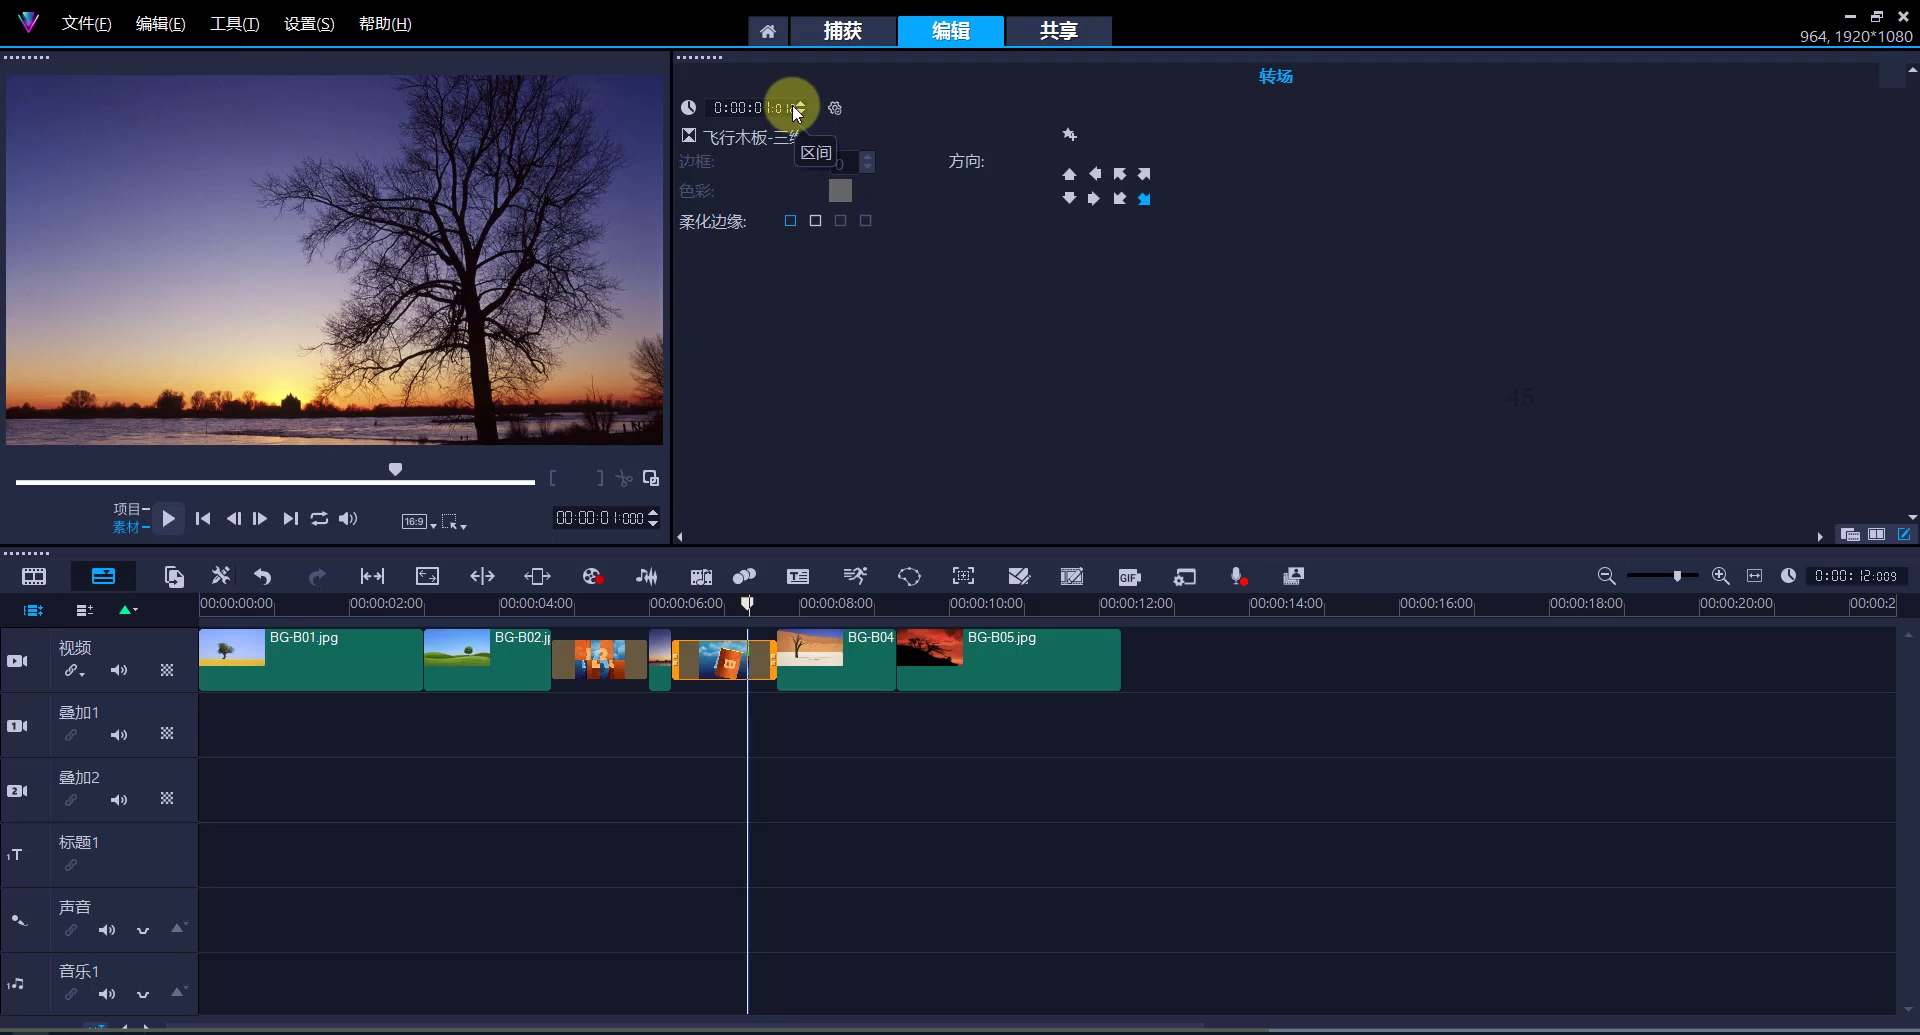Open the copy attributes tool in timeline toolbar
Image resolution: width=1920 pixels, height=1035 pixels.
(174, 576)
